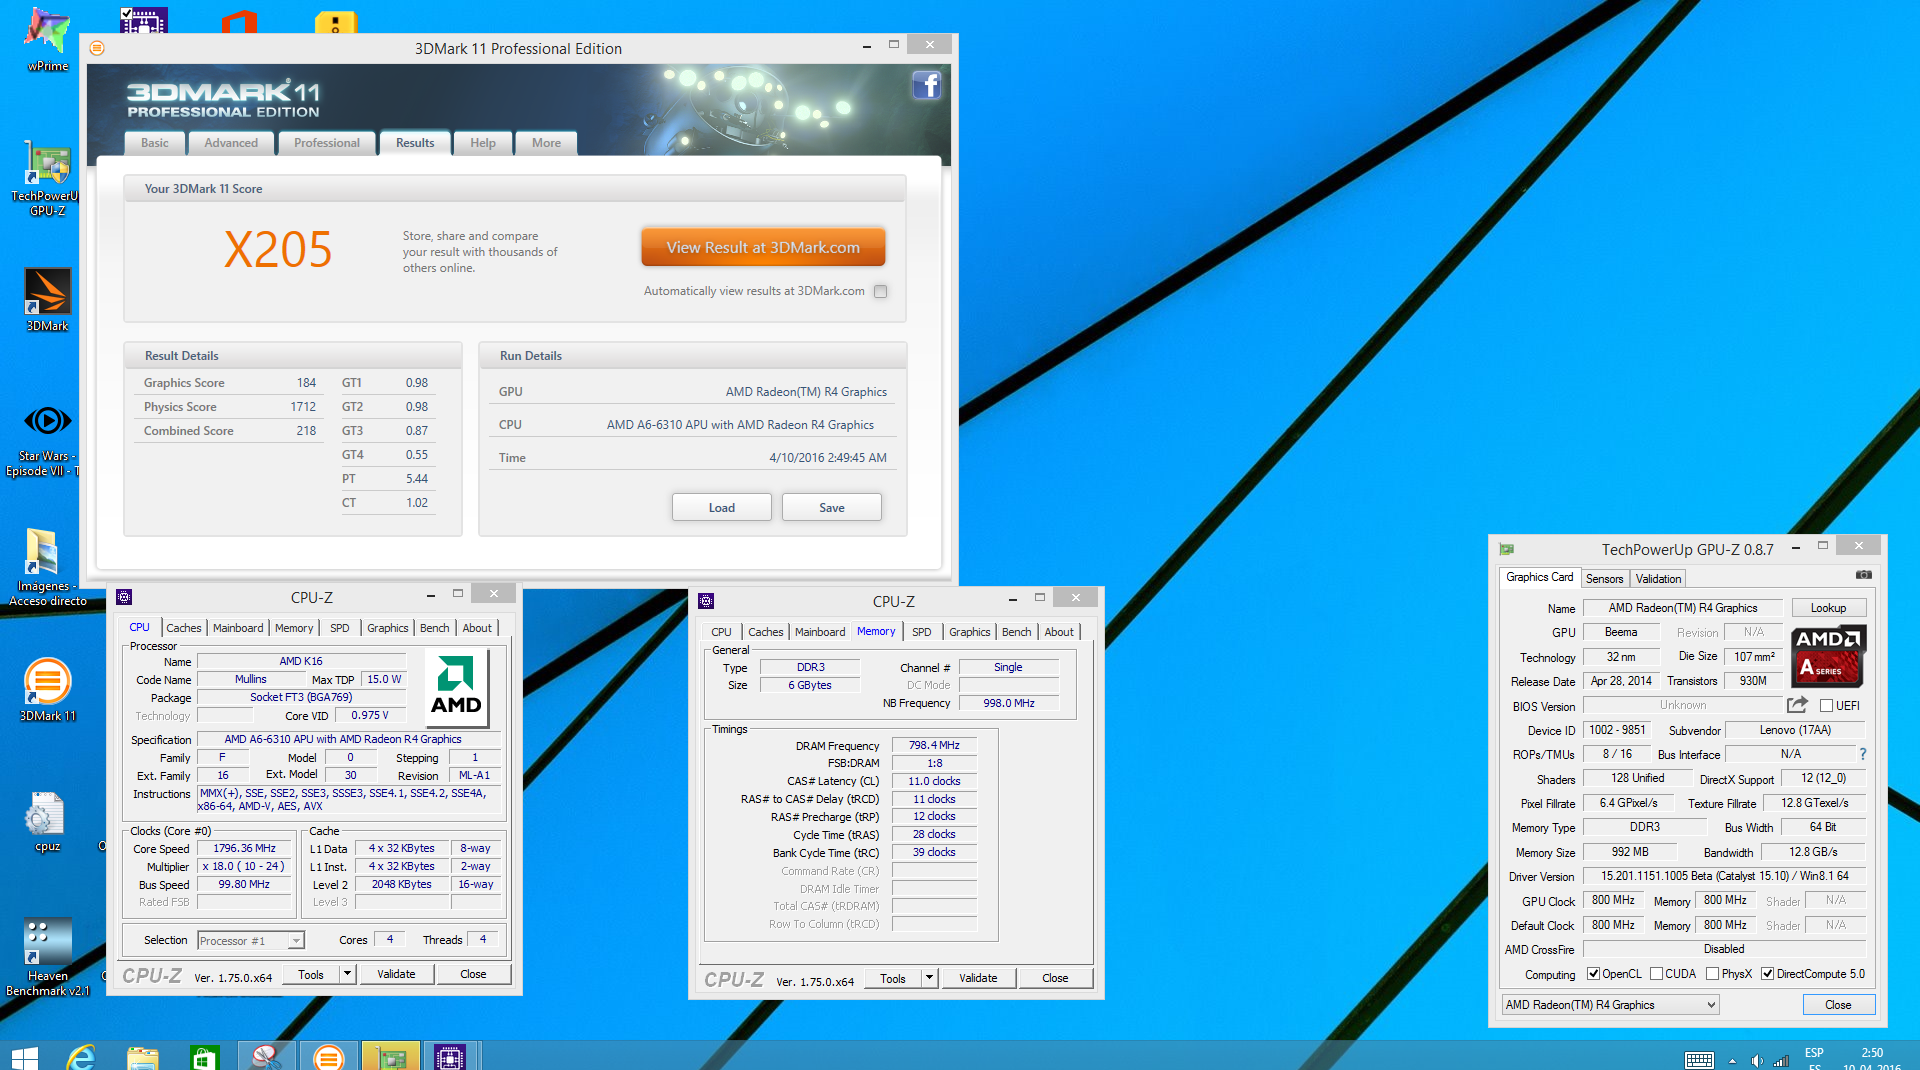
Task: Open the Processor #1 selection dropdown
Action: pos(250,940)
